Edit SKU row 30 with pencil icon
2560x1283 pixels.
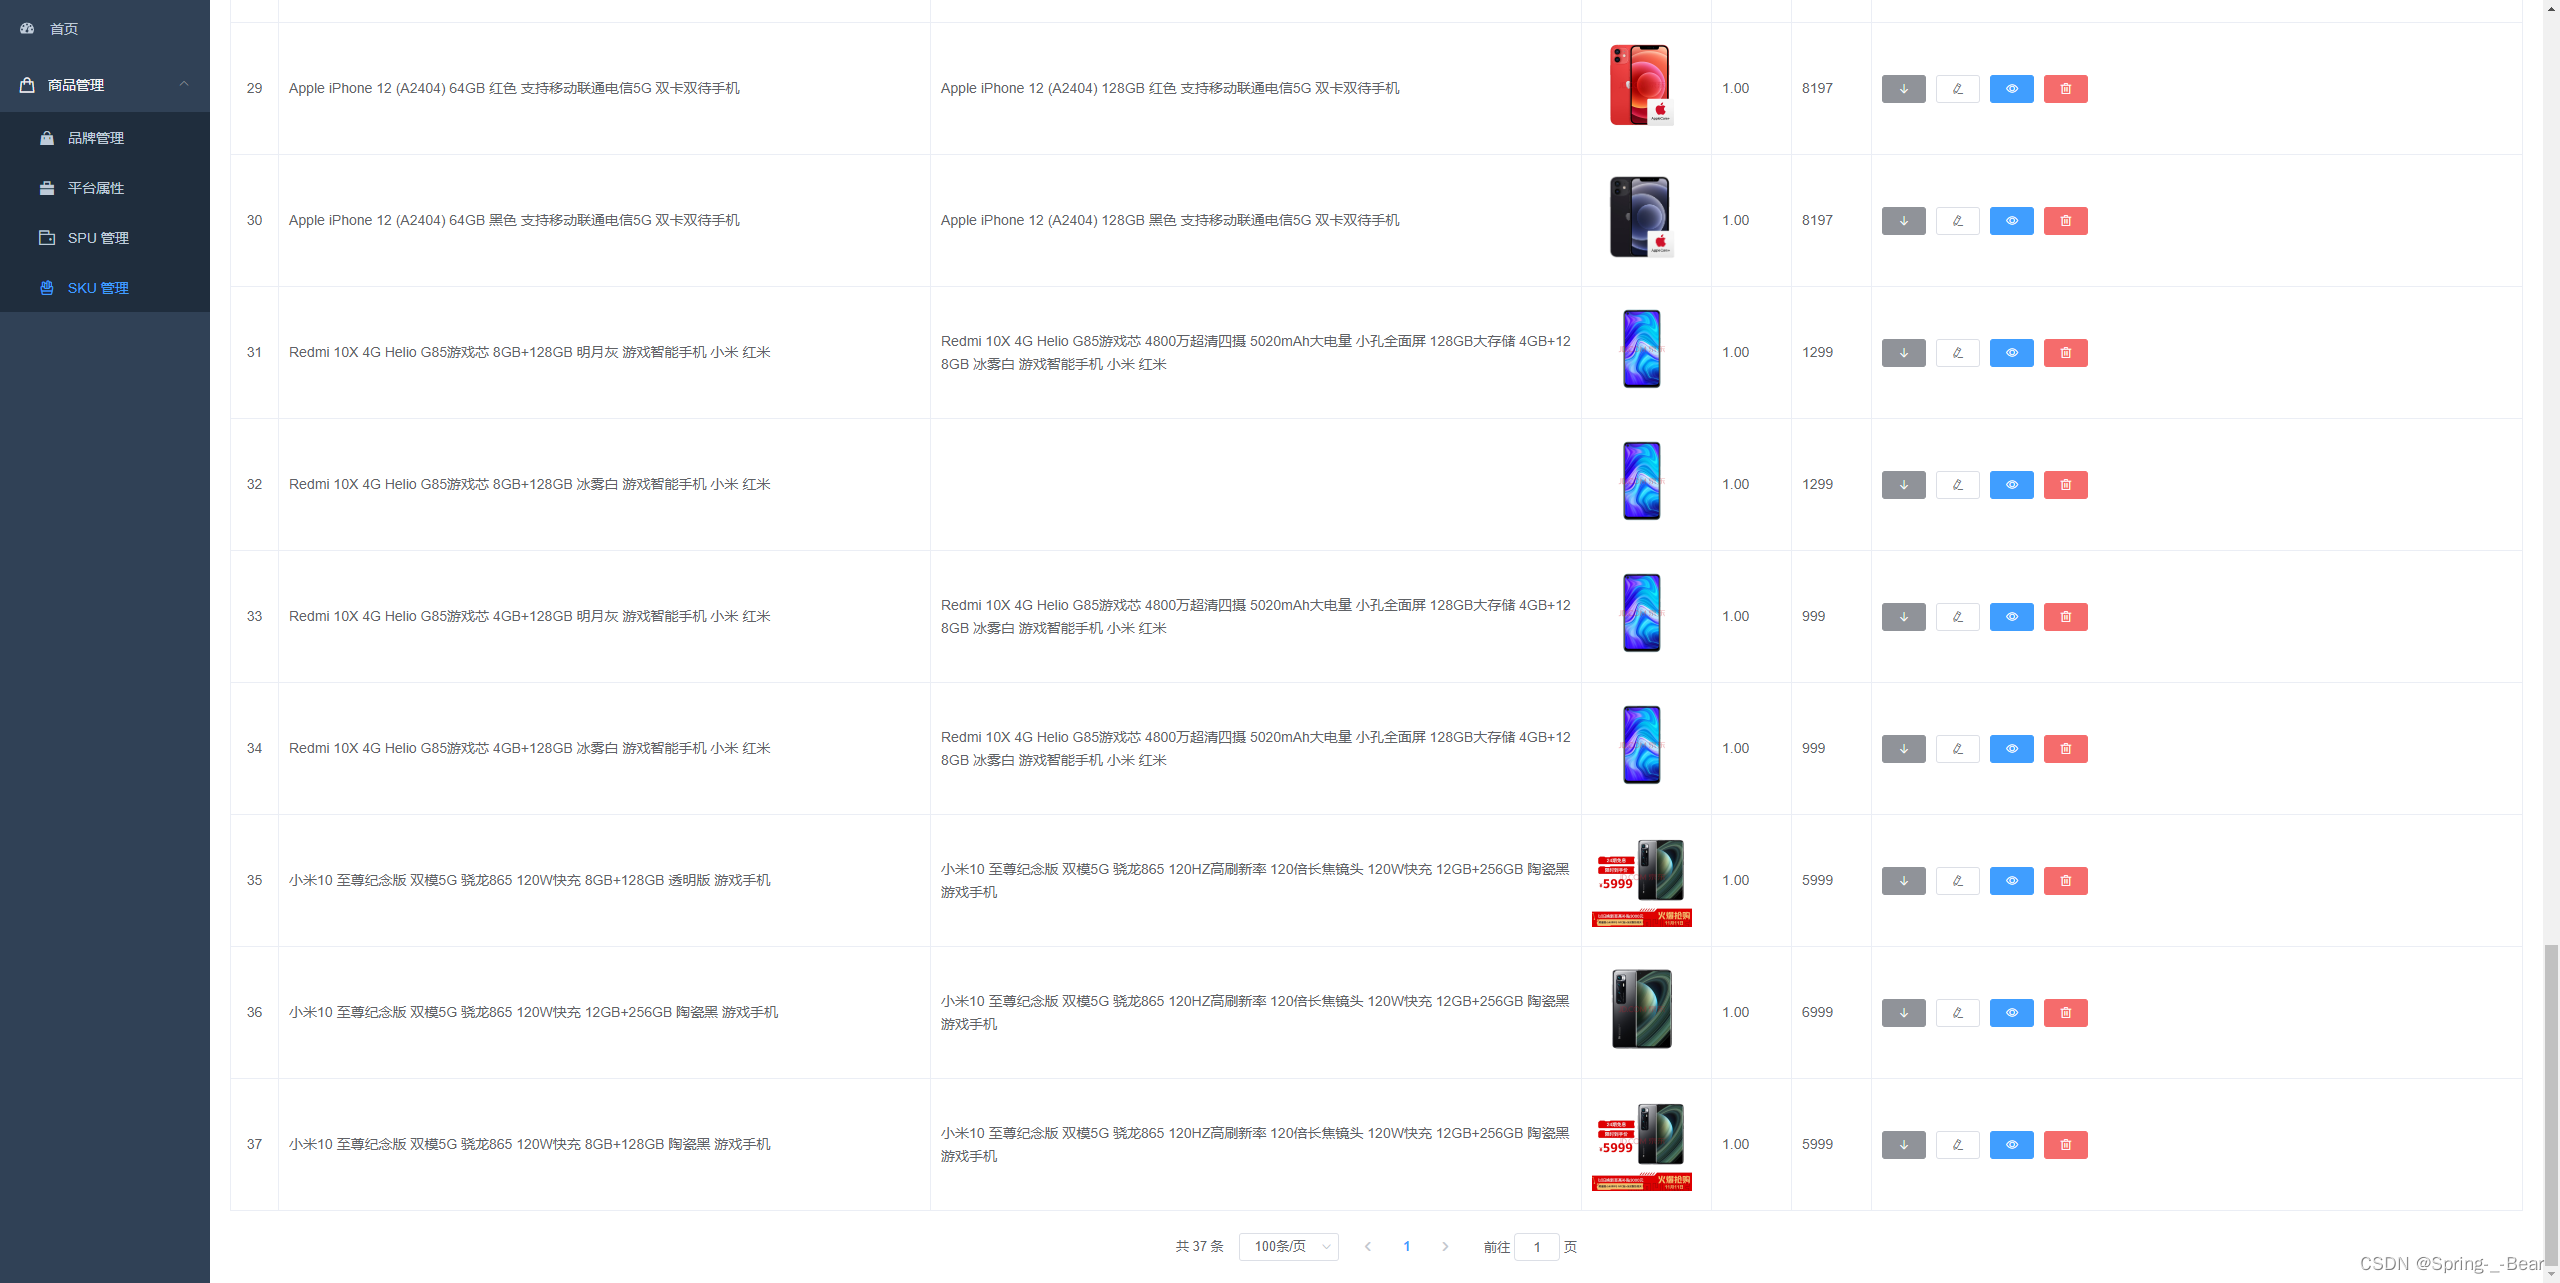[1957, 221]
